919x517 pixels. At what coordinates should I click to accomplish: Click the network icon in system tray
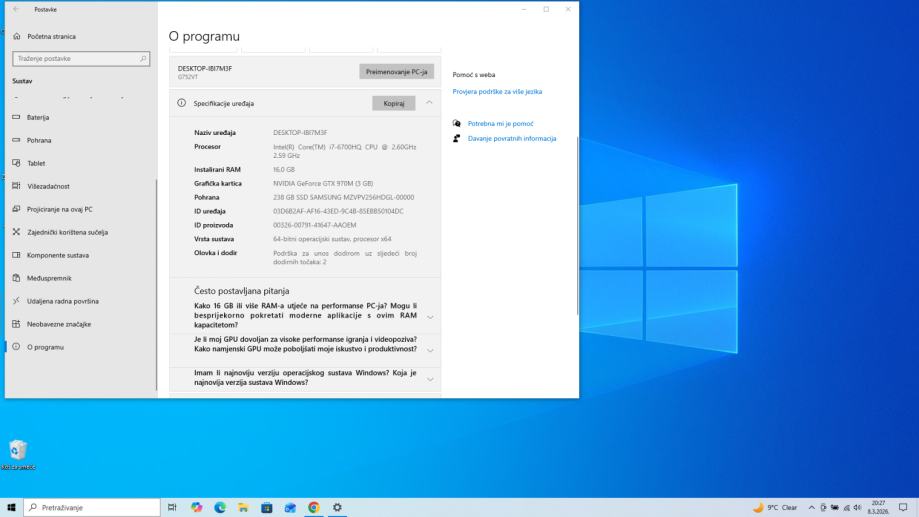[846, 508]
